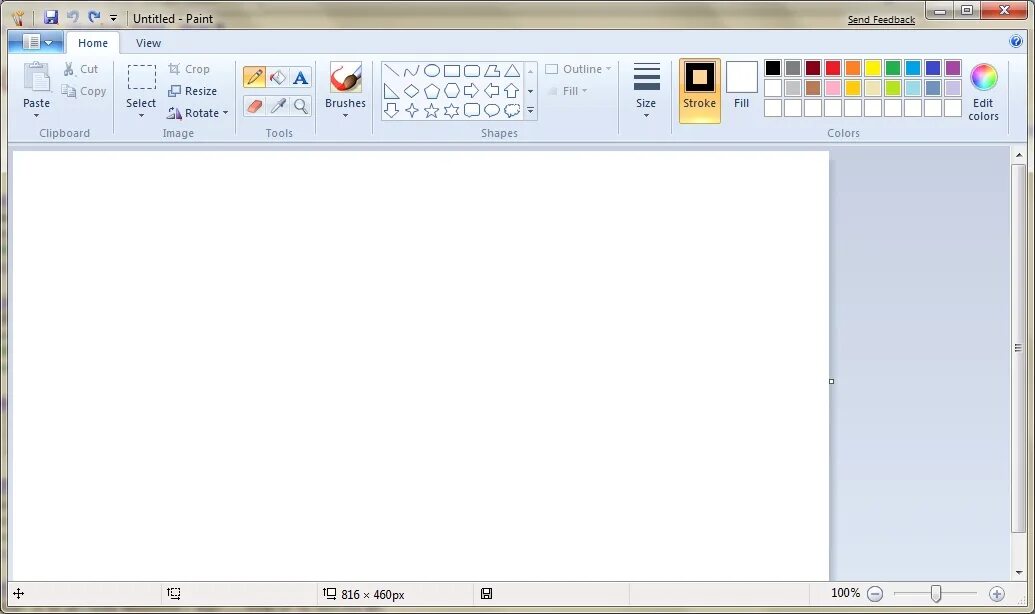Choose the Oval shape
This screenshot has height=614, width=1035.
click(430, 71)
